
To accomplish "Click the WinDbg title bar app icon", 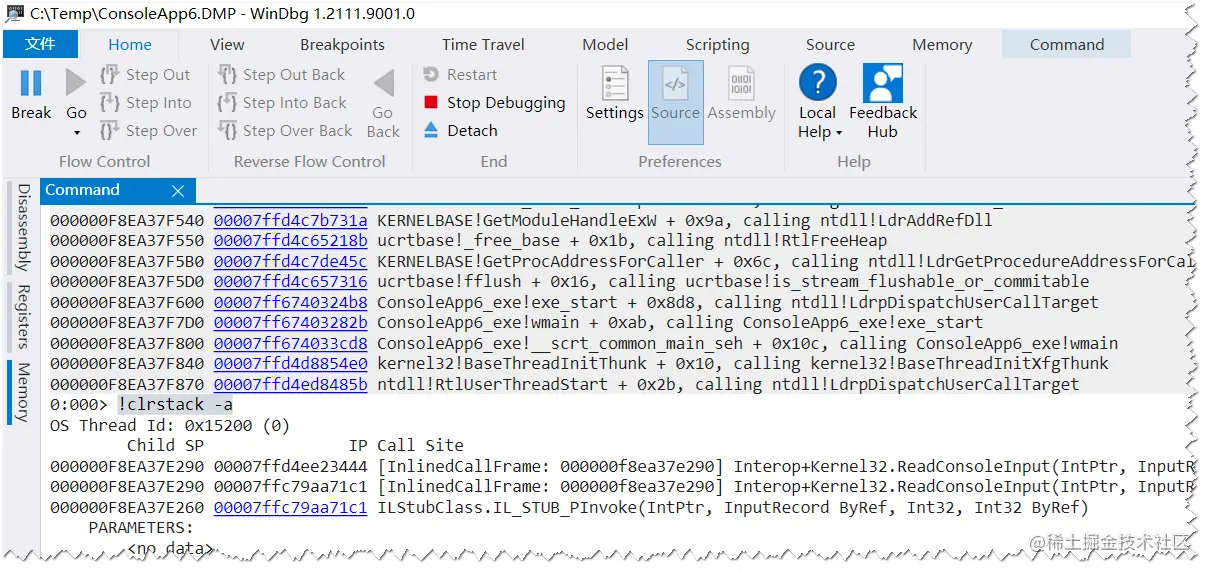I will pyautogui.click(x=15, y=14).
